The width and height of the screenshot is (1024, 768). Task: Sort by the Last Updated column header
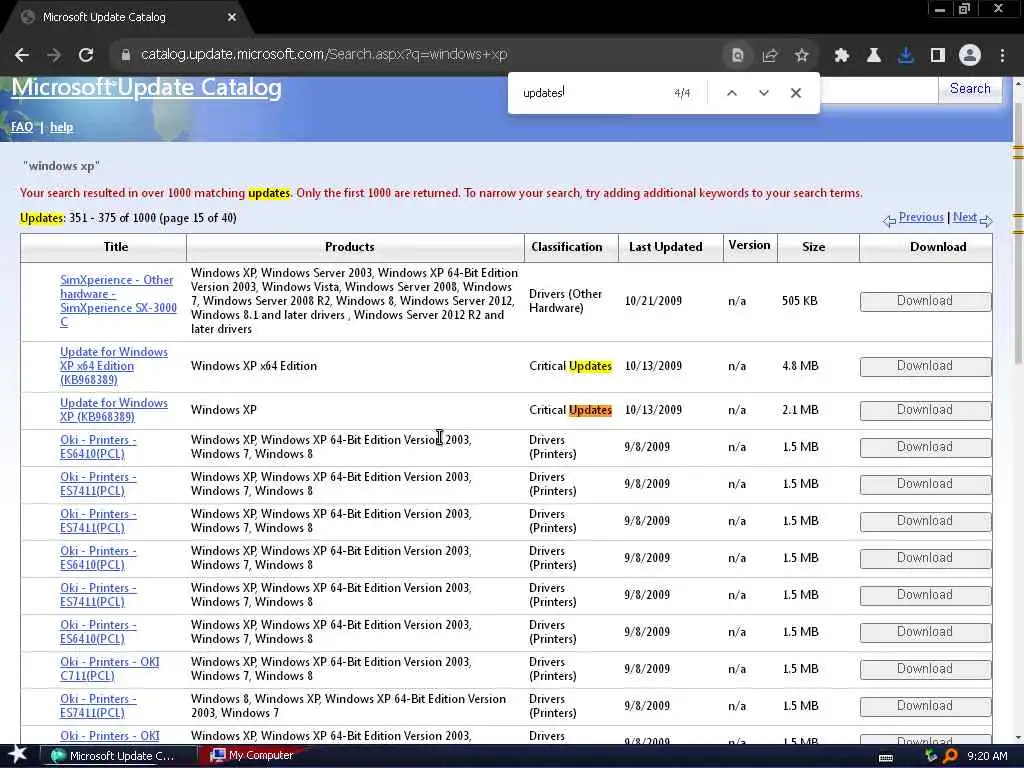click(x=665, y=247)
